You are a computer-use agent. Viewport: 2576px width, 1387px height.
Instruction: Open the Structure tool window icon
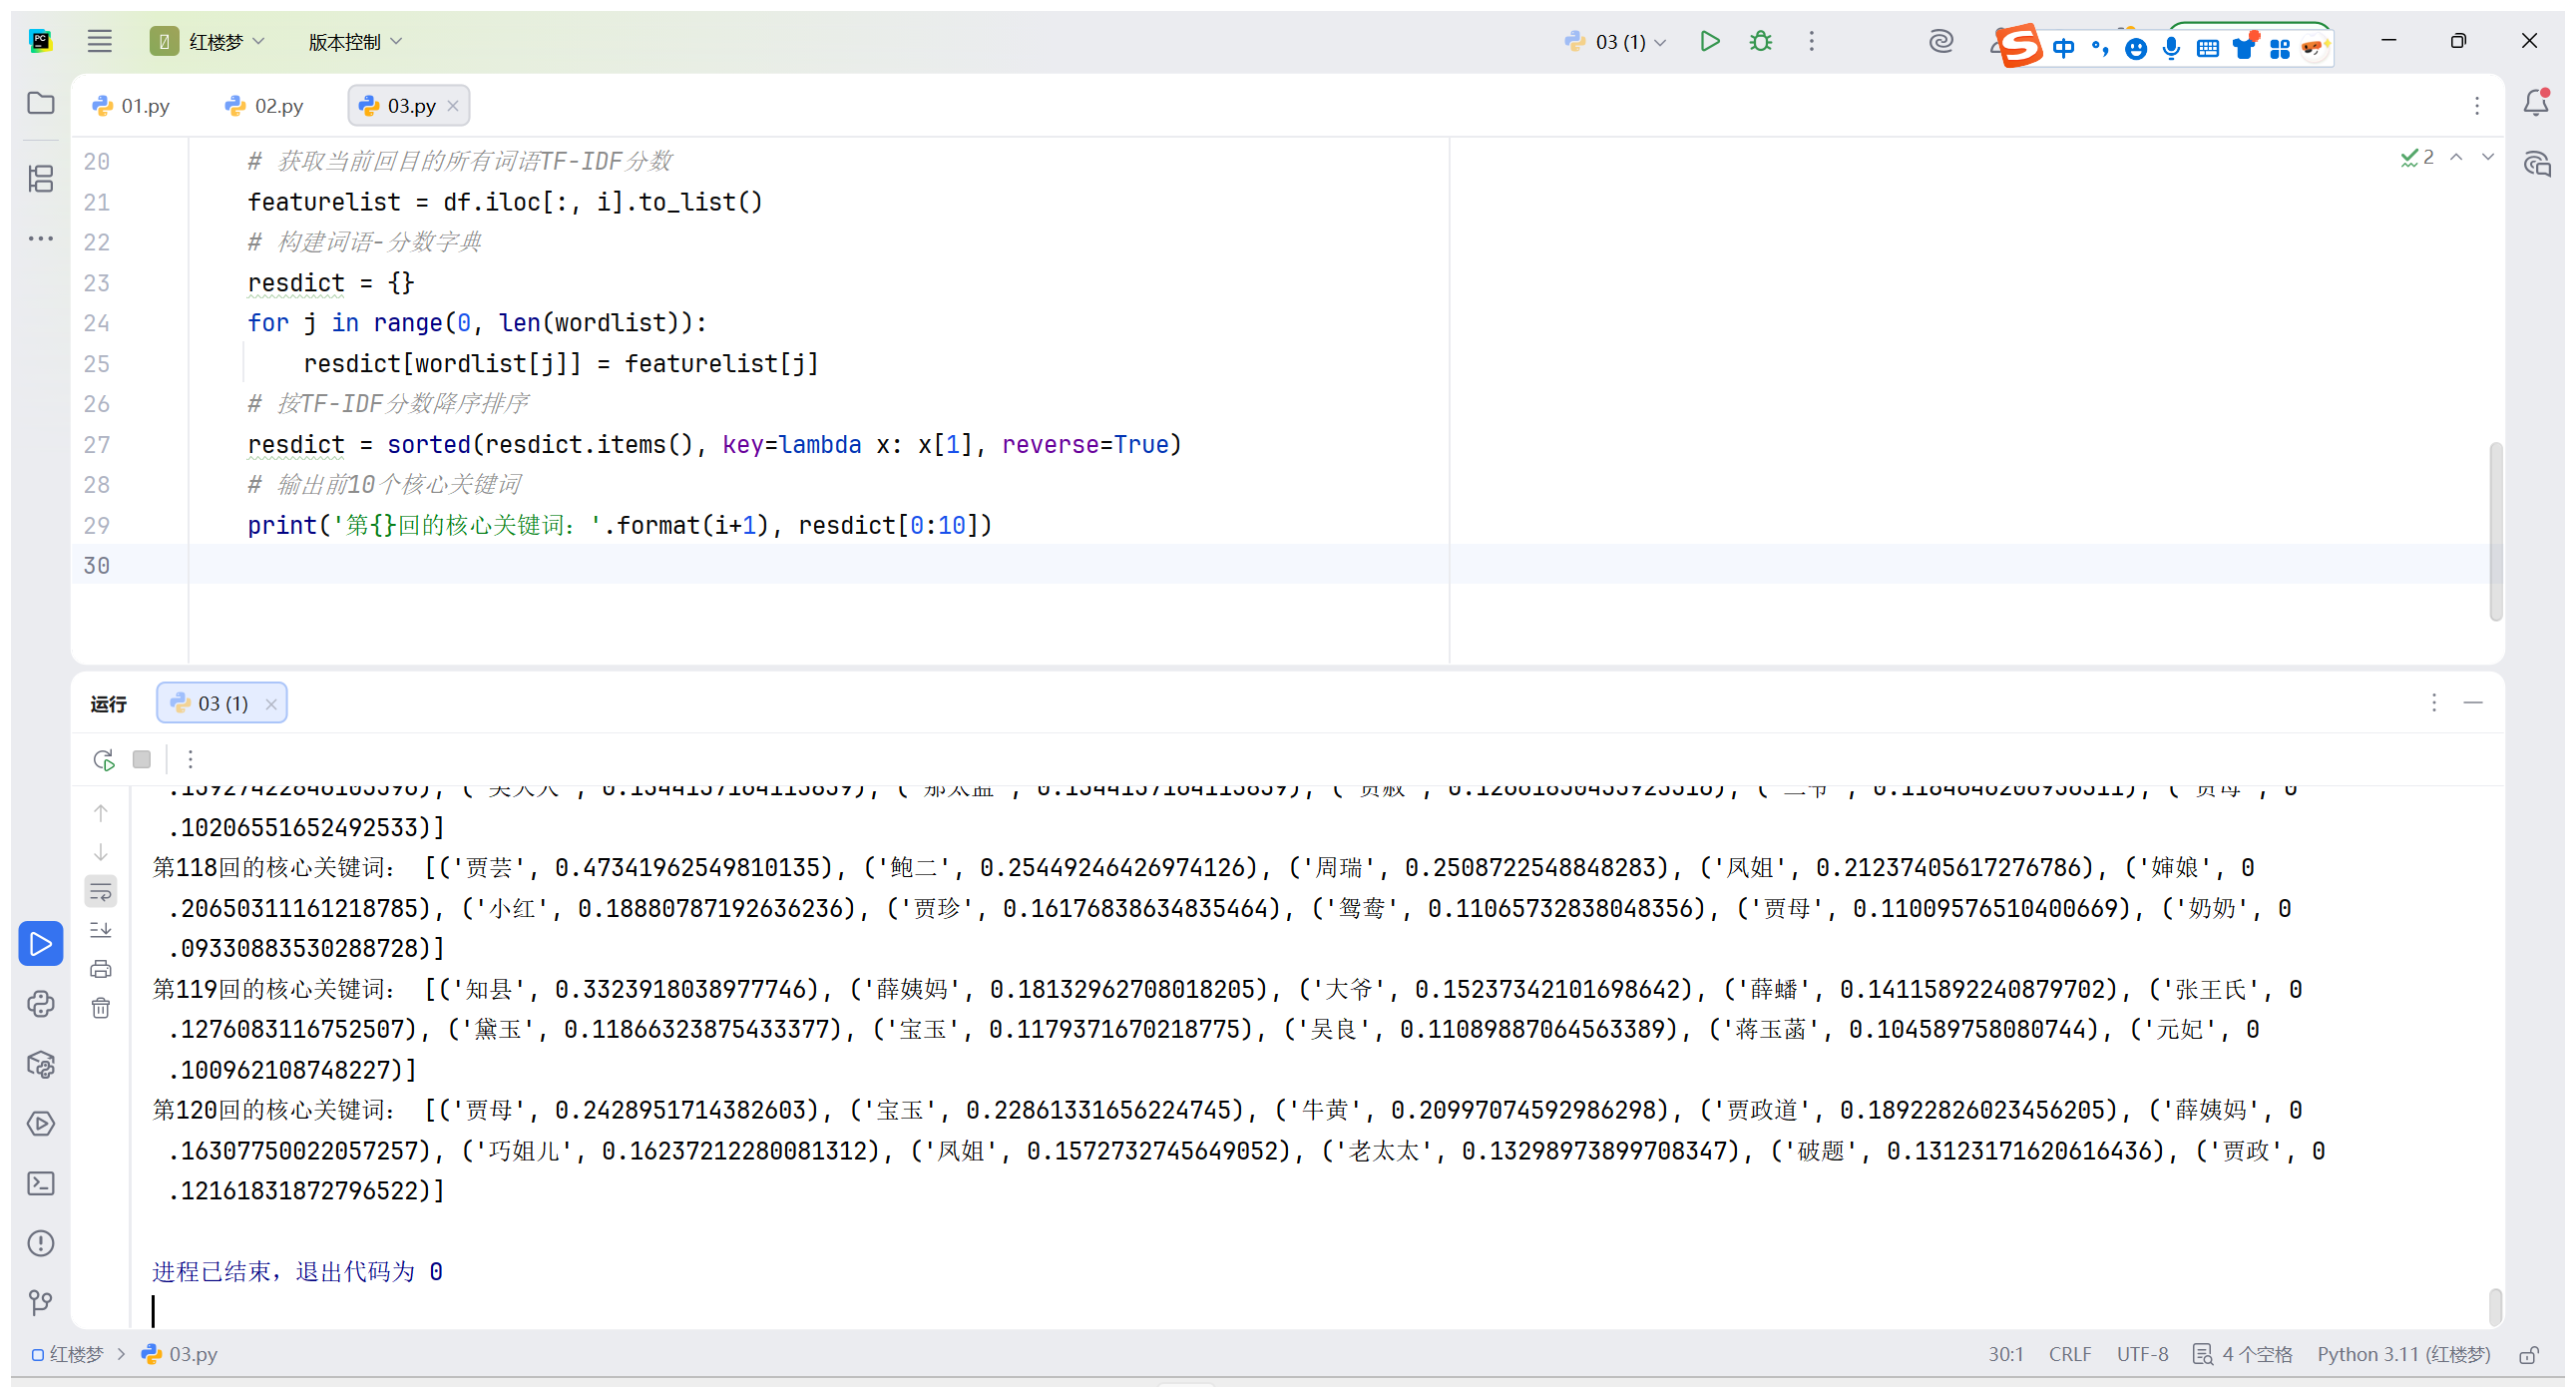click(41, 179)
